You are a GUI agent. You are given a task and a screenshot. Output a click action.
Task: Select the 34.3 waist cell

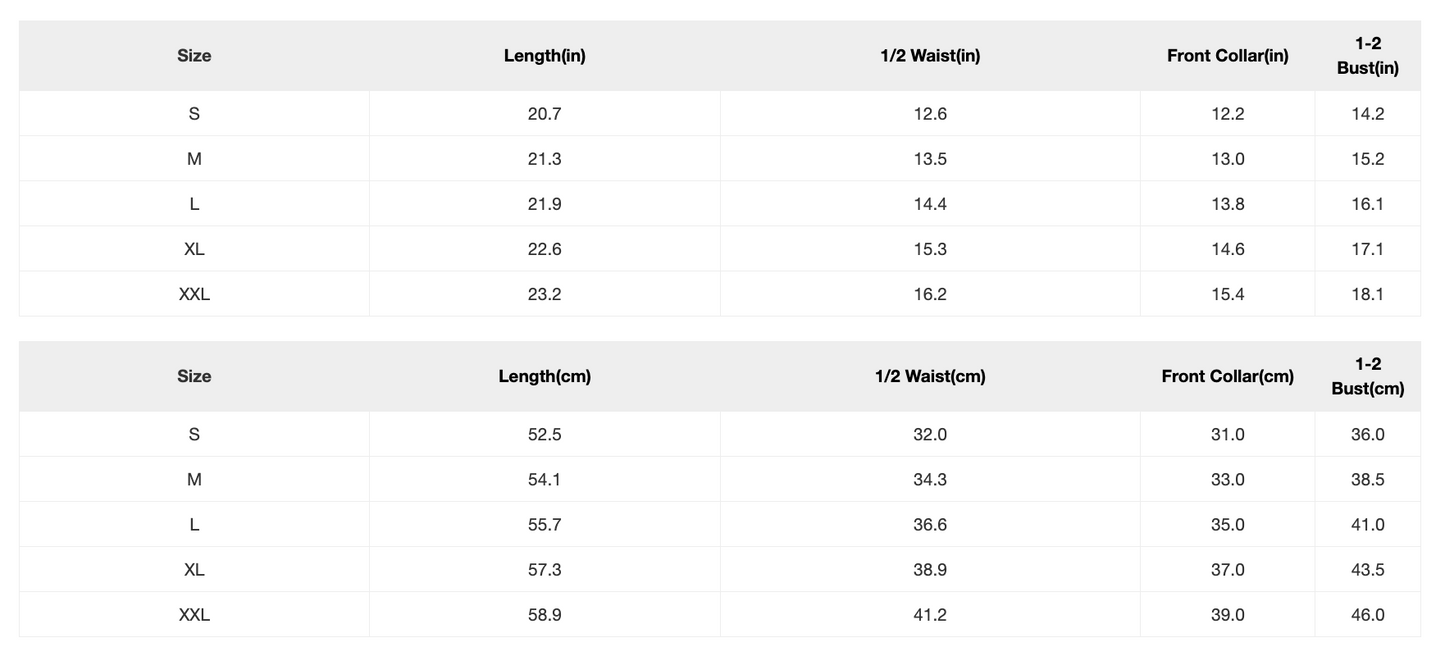pyautogui.click(x=930, y=480)
